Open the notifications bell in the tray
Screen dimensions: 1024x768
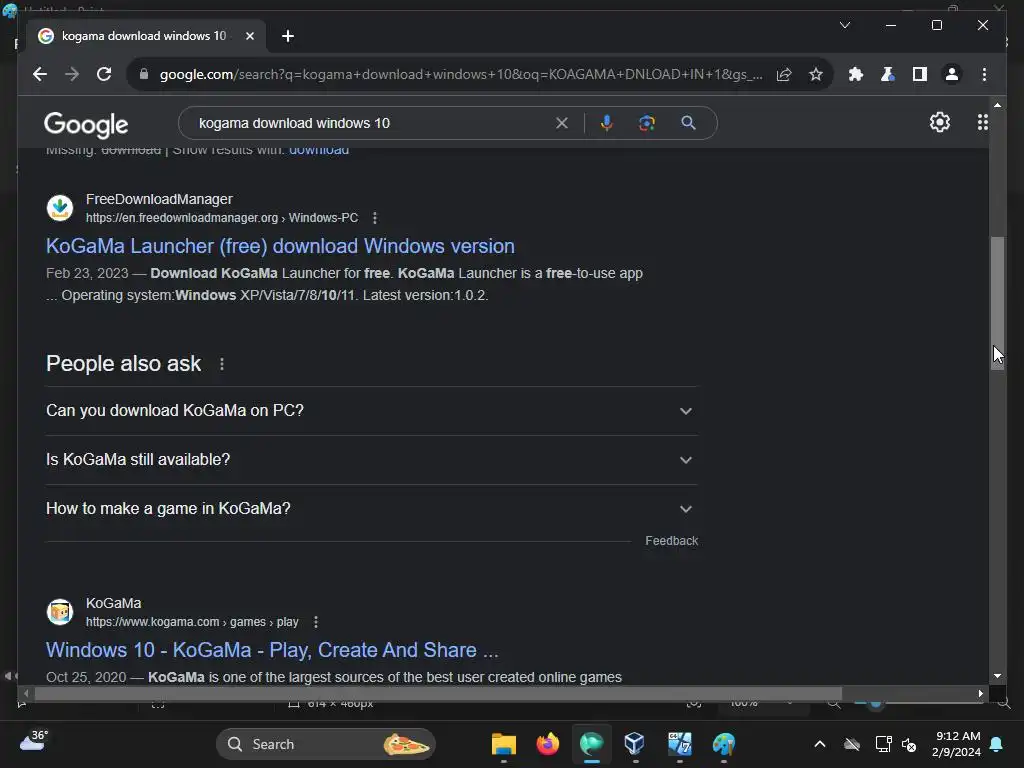coord(997,744)
